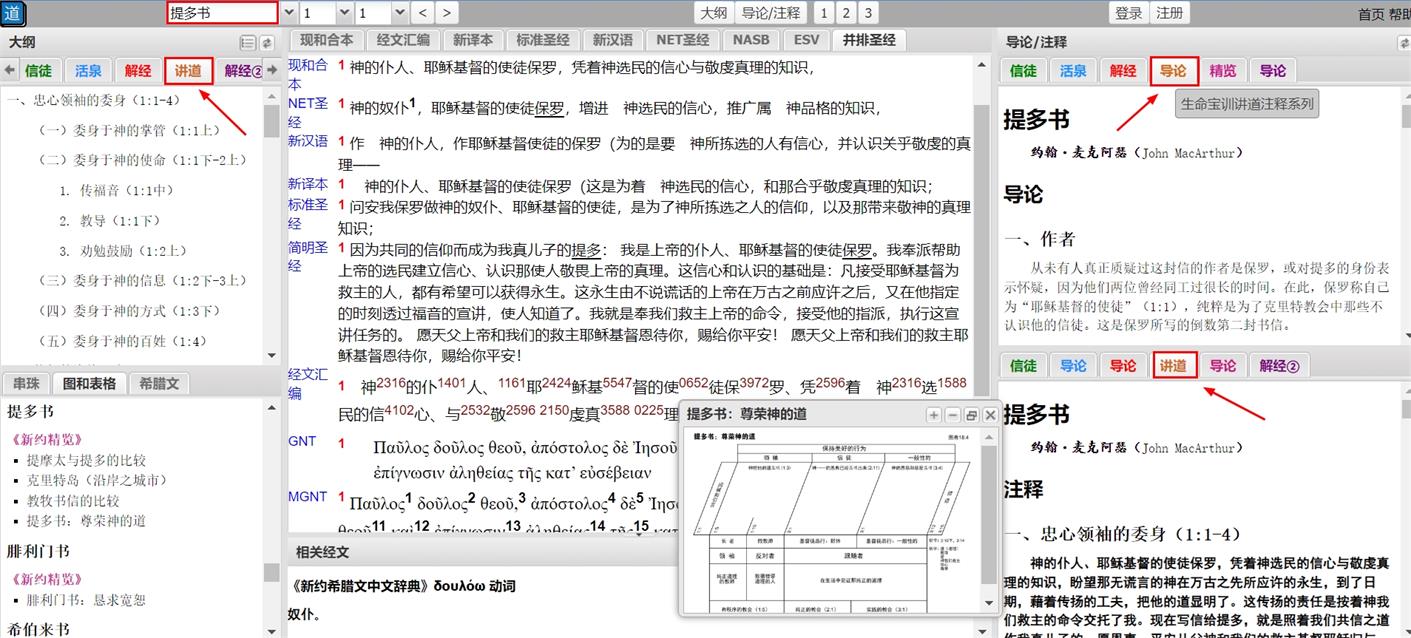Restore the 尊荣神的道 popup window size
This screenshot has height=638, width=1411.
pyautogui.click(x=971, y=415)
